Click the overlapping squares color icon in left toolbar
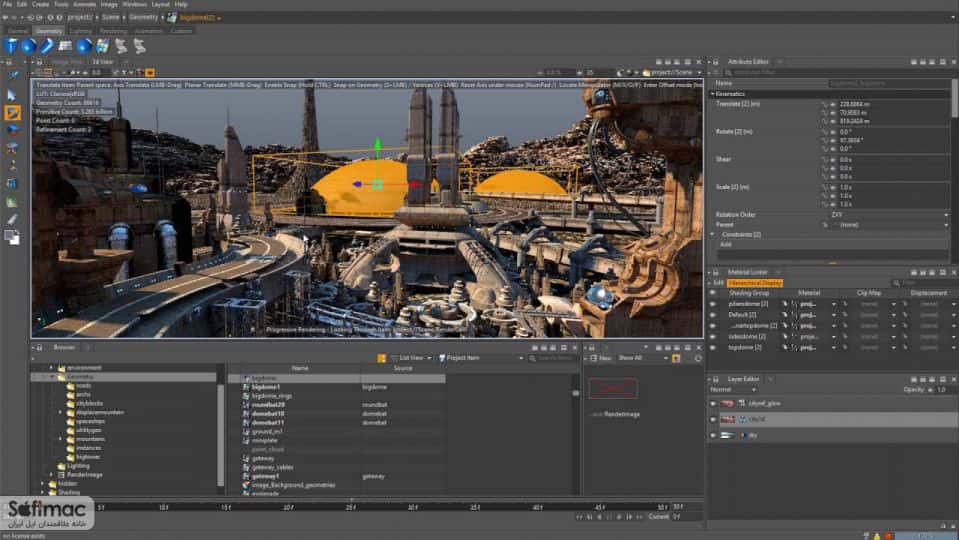The image size is (959, 540). point(12,237)
